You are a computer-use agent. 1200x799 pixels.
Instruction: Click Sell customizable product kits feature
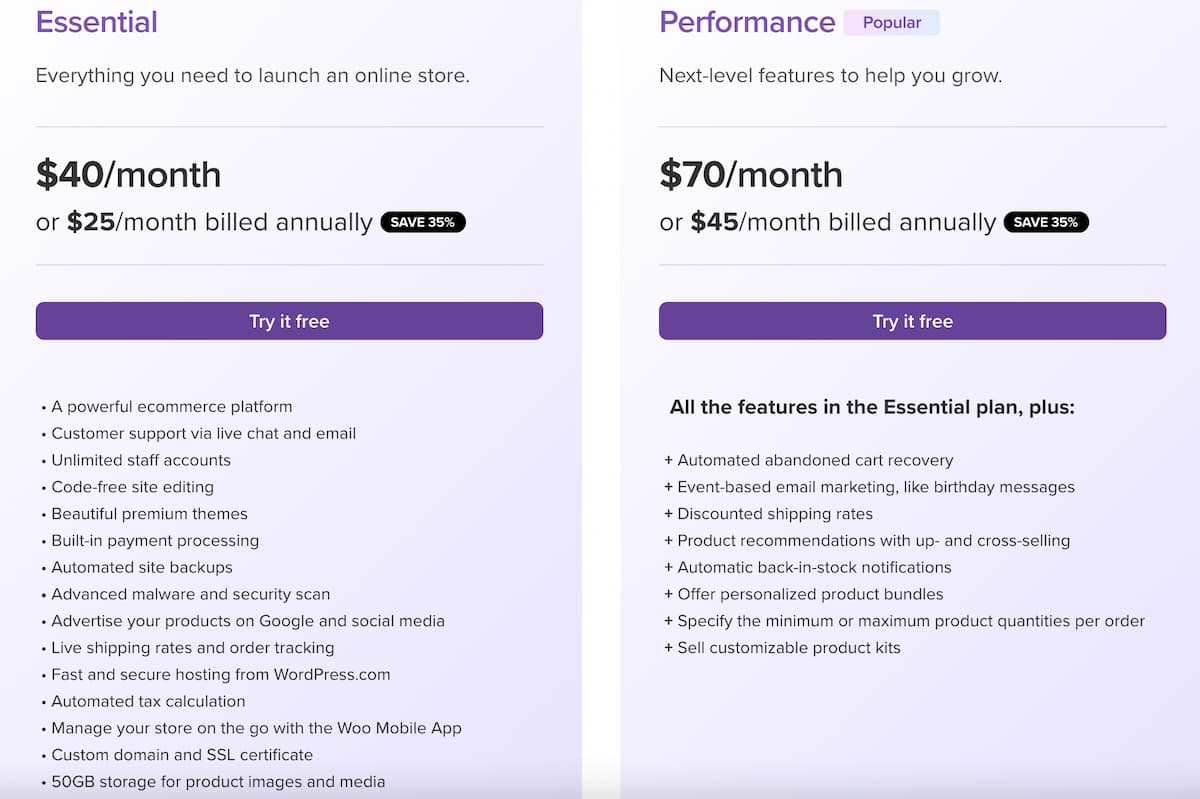789,648
